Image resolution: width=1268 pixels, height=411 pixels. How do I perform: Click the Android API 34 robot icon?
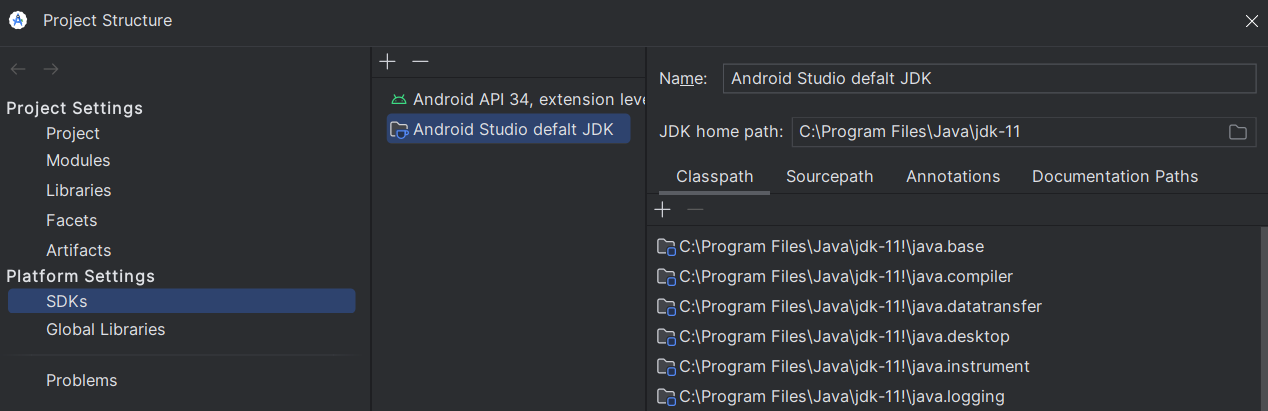pos(399,100)
